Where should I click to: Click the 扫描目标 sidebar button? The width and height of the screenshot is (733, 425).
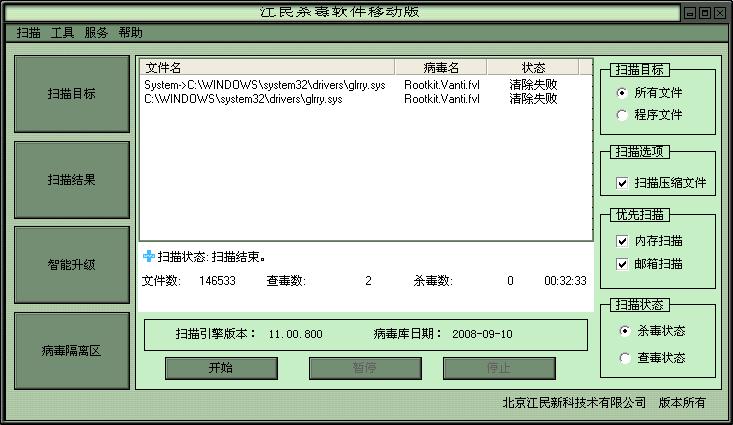(72, 94)
